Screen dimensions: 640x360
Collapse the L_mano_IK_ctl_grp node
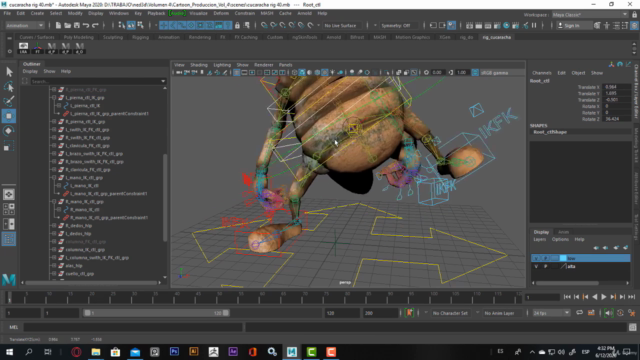coord(54,178)
